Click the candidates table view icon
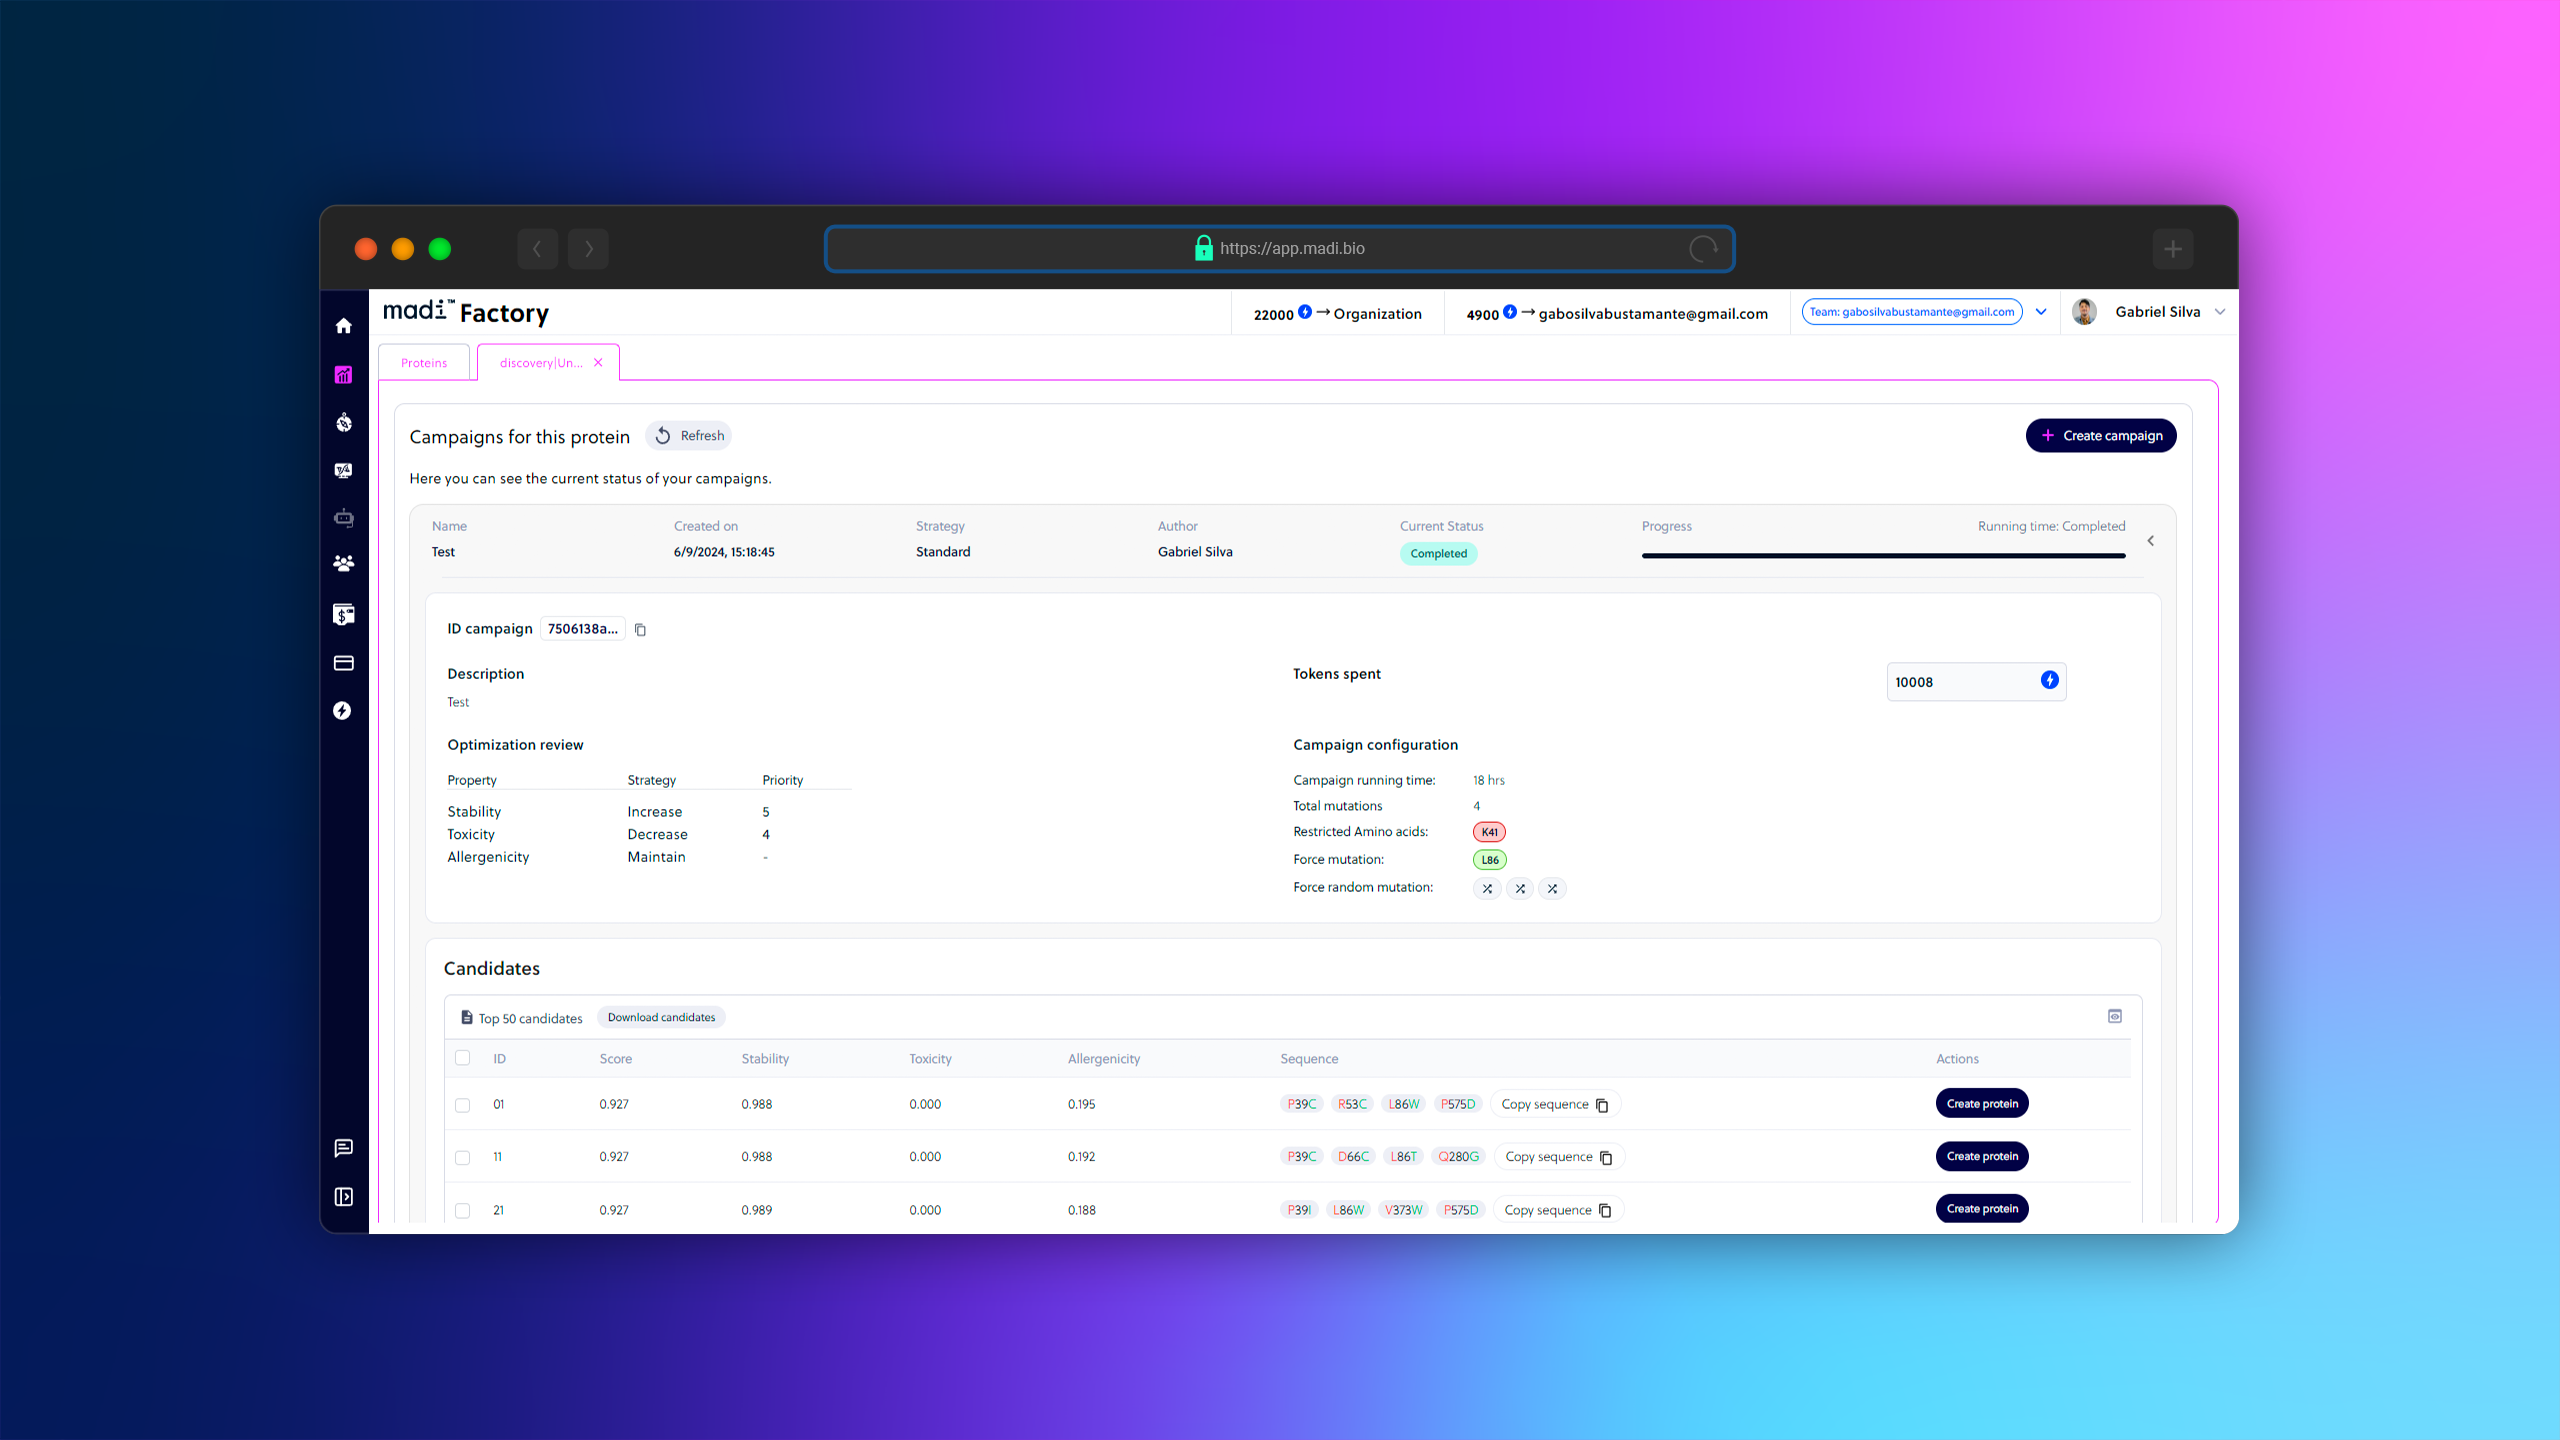The height and width of the screenshot is (1440, 2560). pos(2115,1016)
